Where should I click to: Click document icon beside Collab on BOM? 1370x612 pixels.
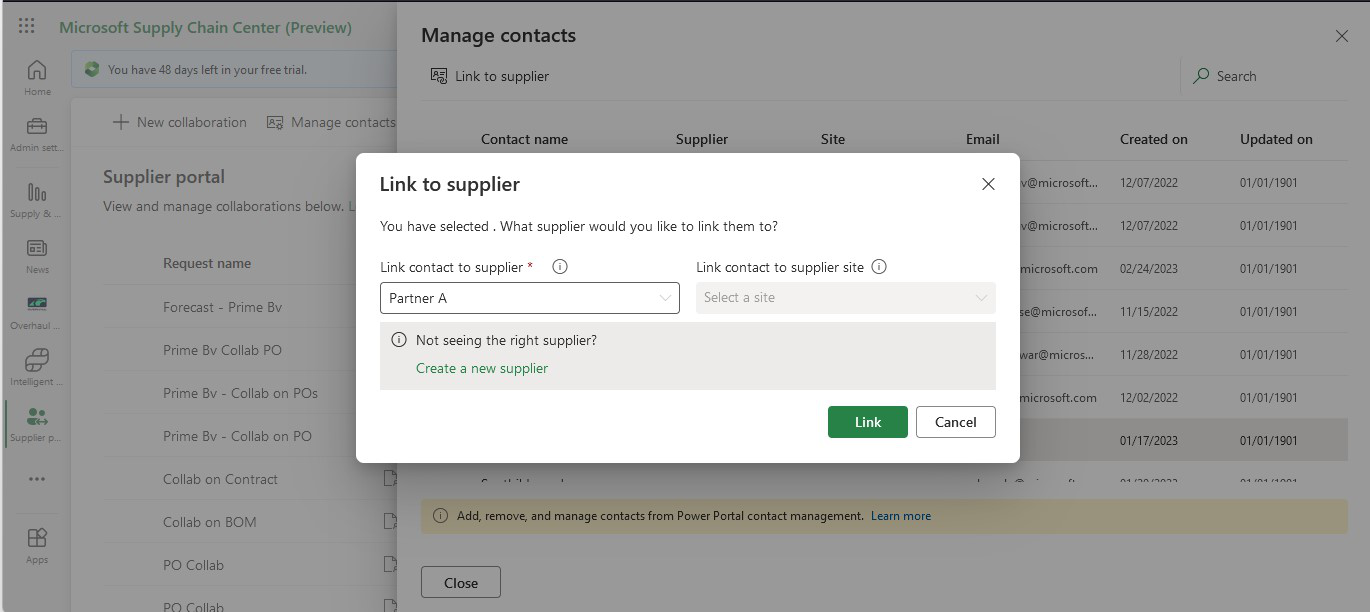click(391, 522)
